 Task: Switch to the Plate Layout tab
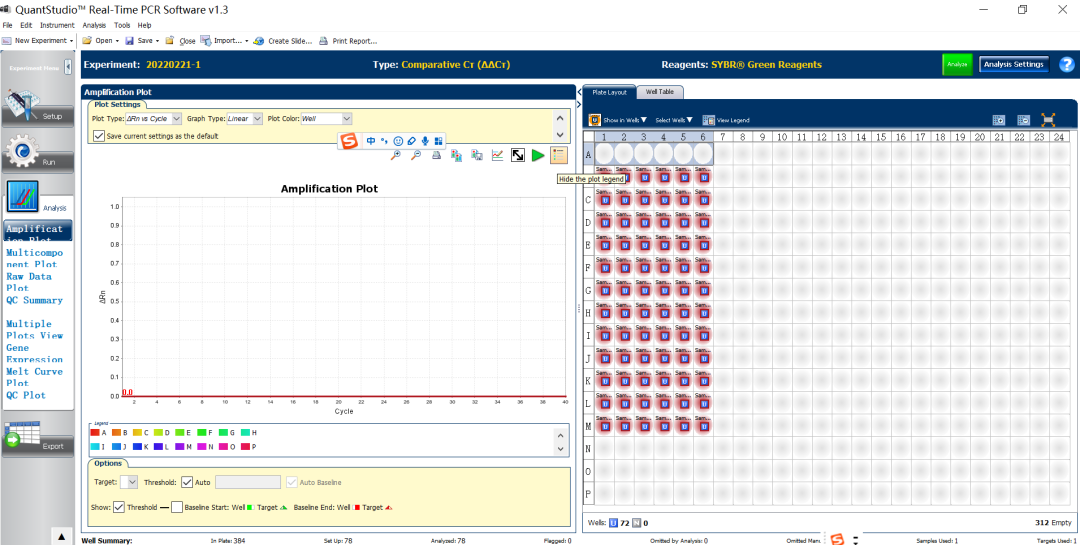(x=610, y=91)
